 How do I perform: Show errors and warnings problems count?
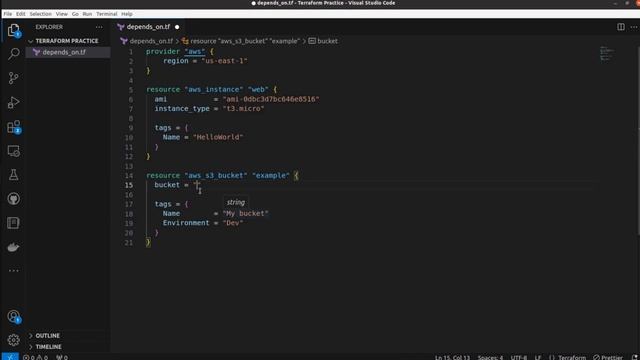tap(35, 357)
